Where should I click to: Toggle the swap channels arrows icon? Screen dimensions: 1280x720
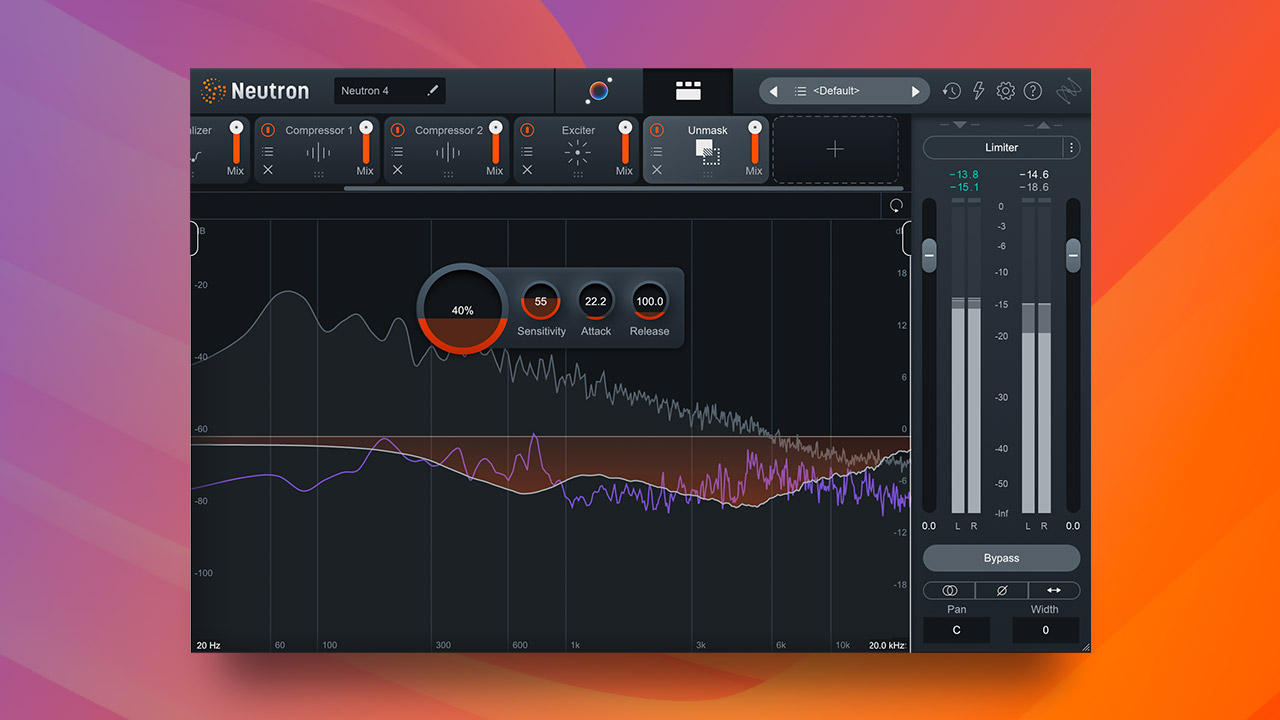coord(1054,591)
